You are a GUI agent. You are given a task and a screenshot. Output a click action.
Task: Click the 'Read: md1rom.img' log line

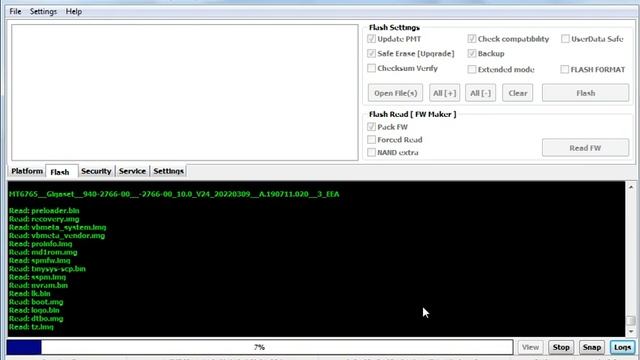[43, 252]
